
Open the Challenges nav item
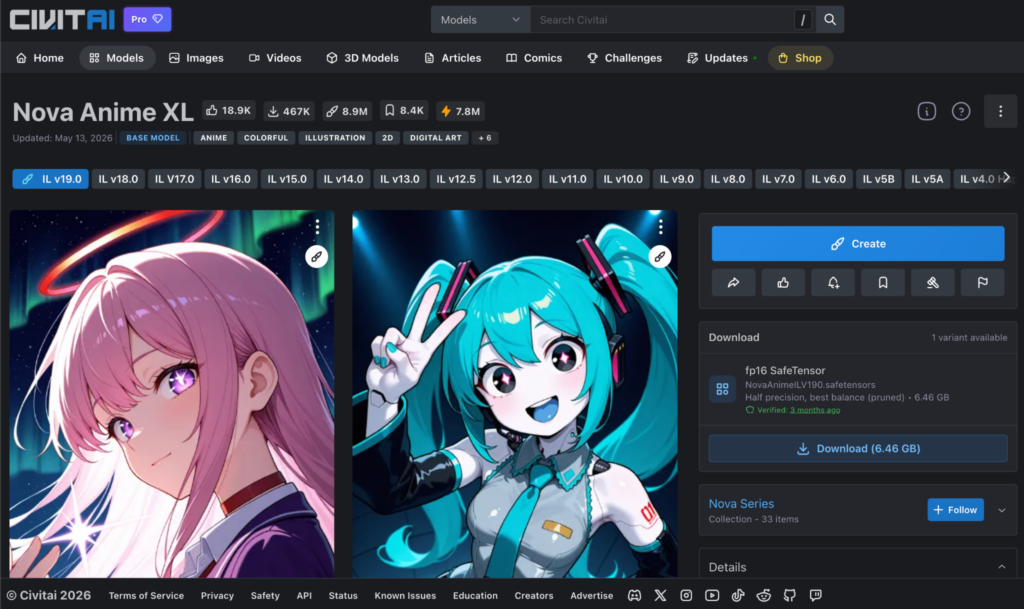pos(624,58)
